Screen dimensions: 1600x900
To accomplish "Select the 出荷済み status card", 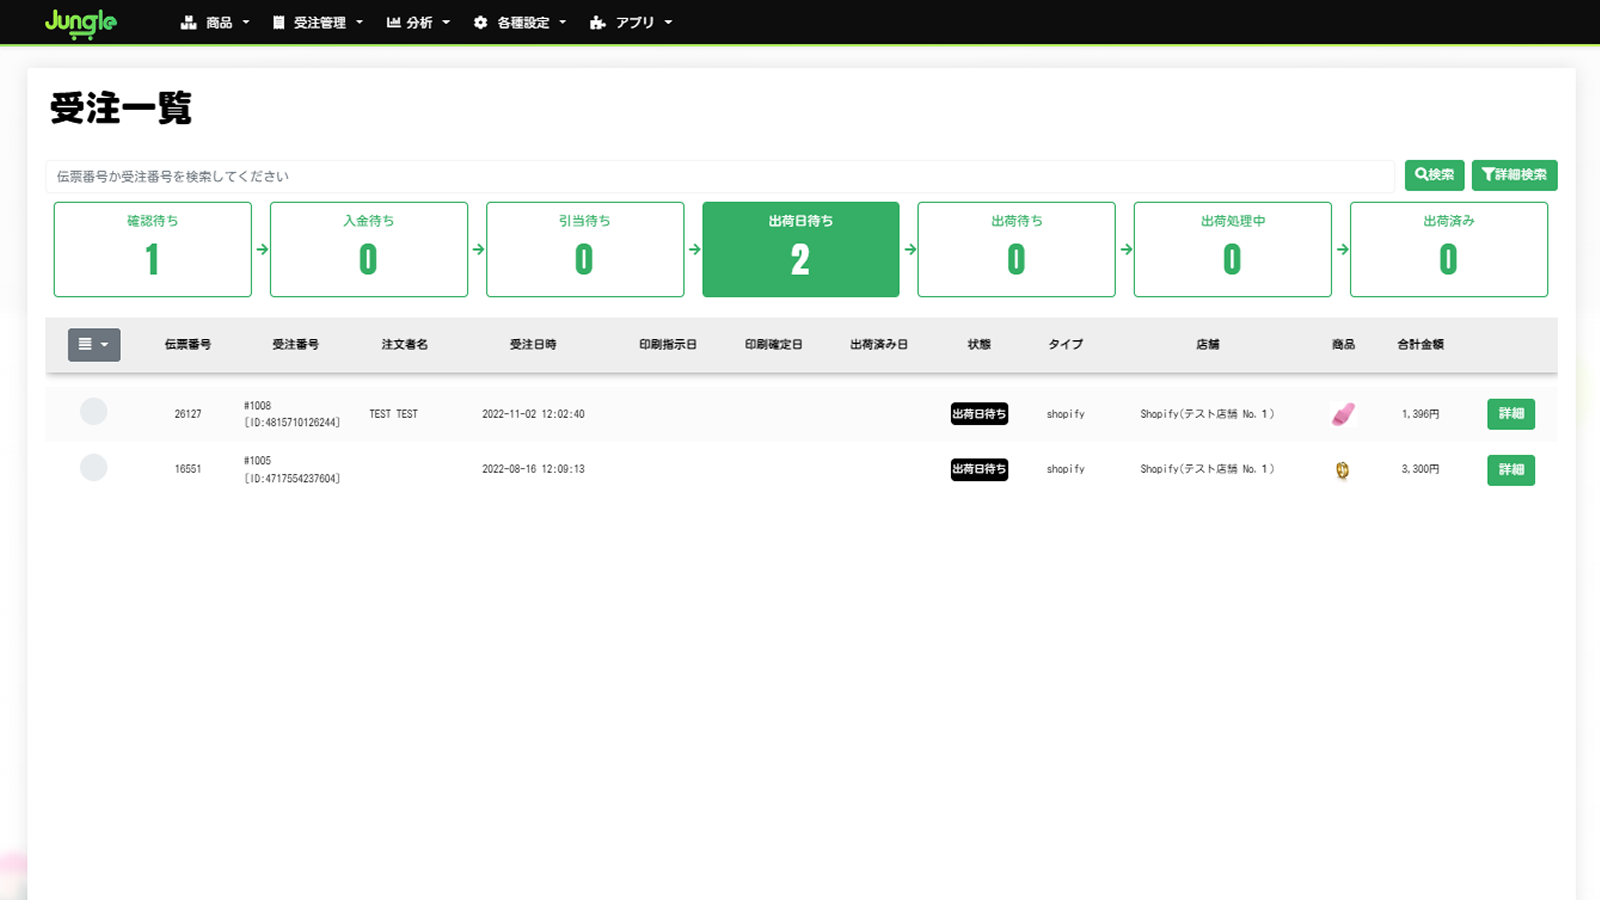I will point(1449,249).
